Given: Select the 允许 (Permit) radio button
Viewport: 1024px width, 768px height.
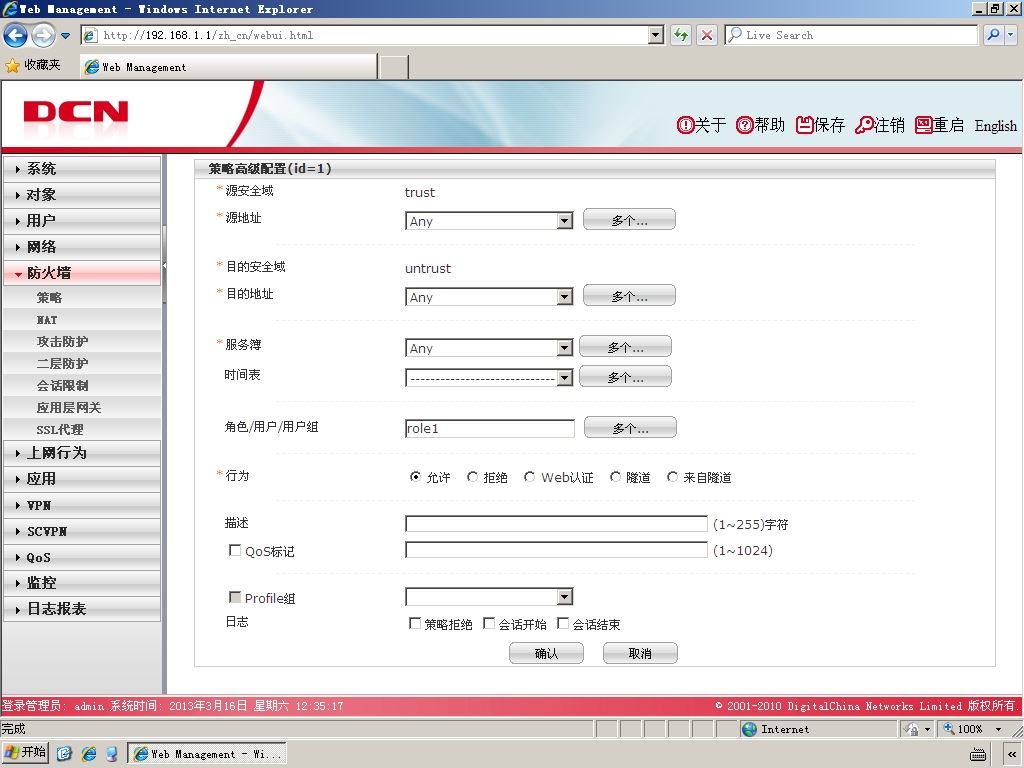Looking at the screenshot, I should pyautogui.click(x=415, y=477).
